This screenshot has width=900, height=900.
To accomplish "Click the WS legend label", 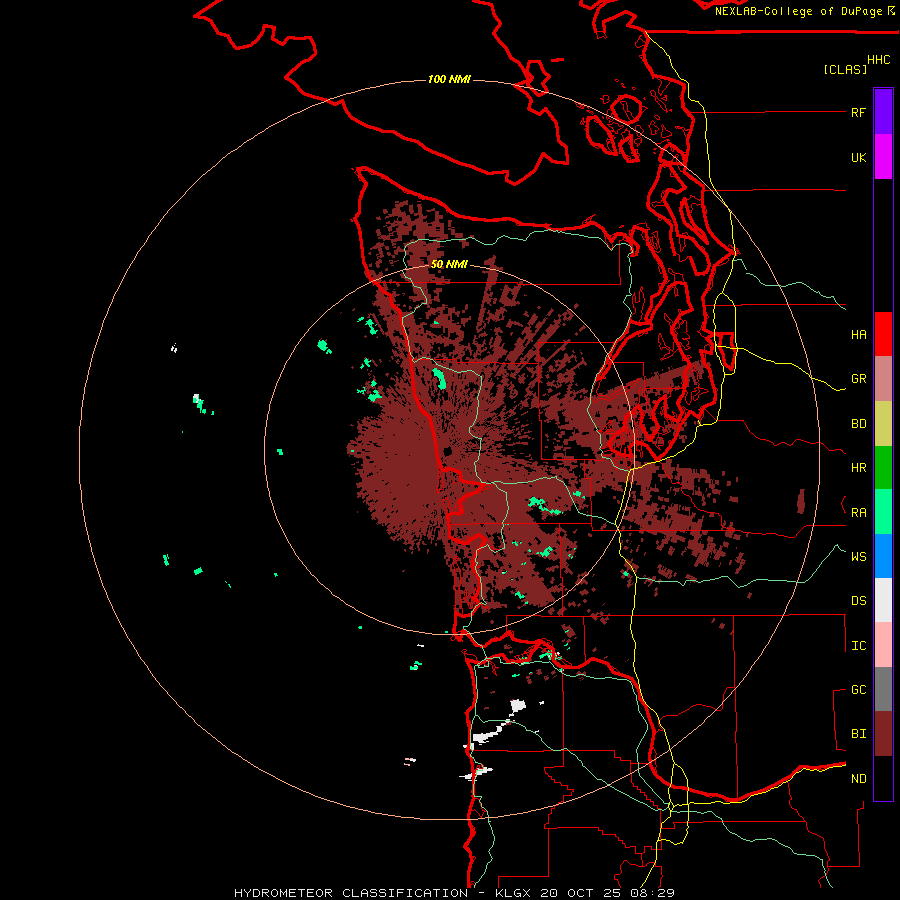I will [x=858, y=556].
